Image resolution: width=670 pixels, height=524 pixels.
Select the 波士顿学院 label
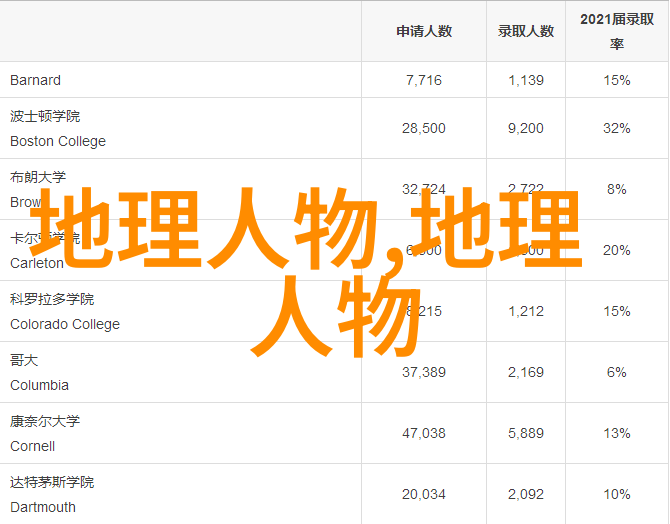[x=45, y=116]
